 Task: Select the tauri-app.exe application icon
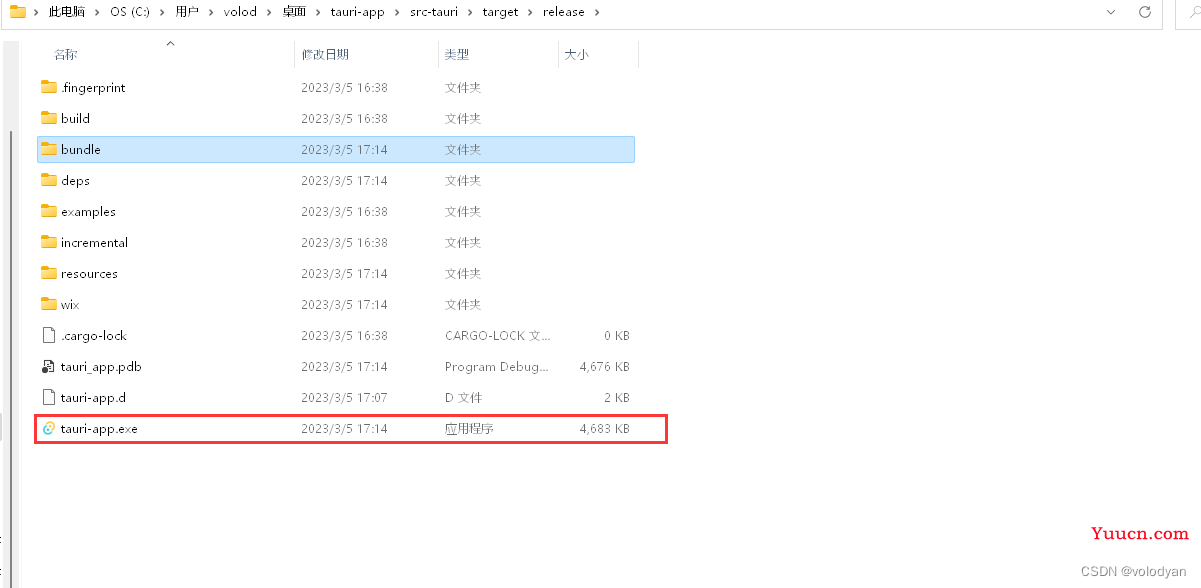pos(49,428)
